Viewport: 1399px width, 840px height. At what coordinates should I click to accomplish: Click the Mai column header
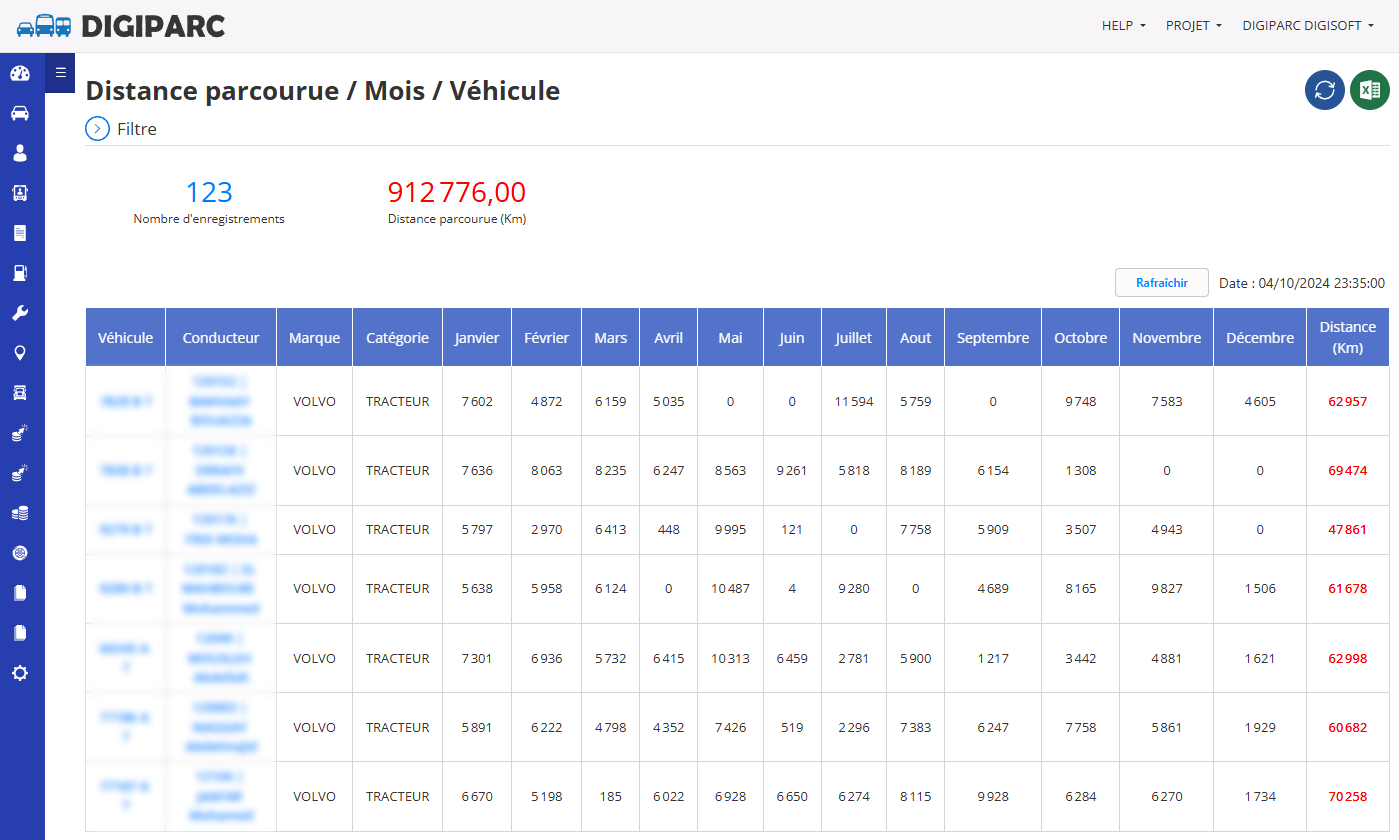[731, 337]
